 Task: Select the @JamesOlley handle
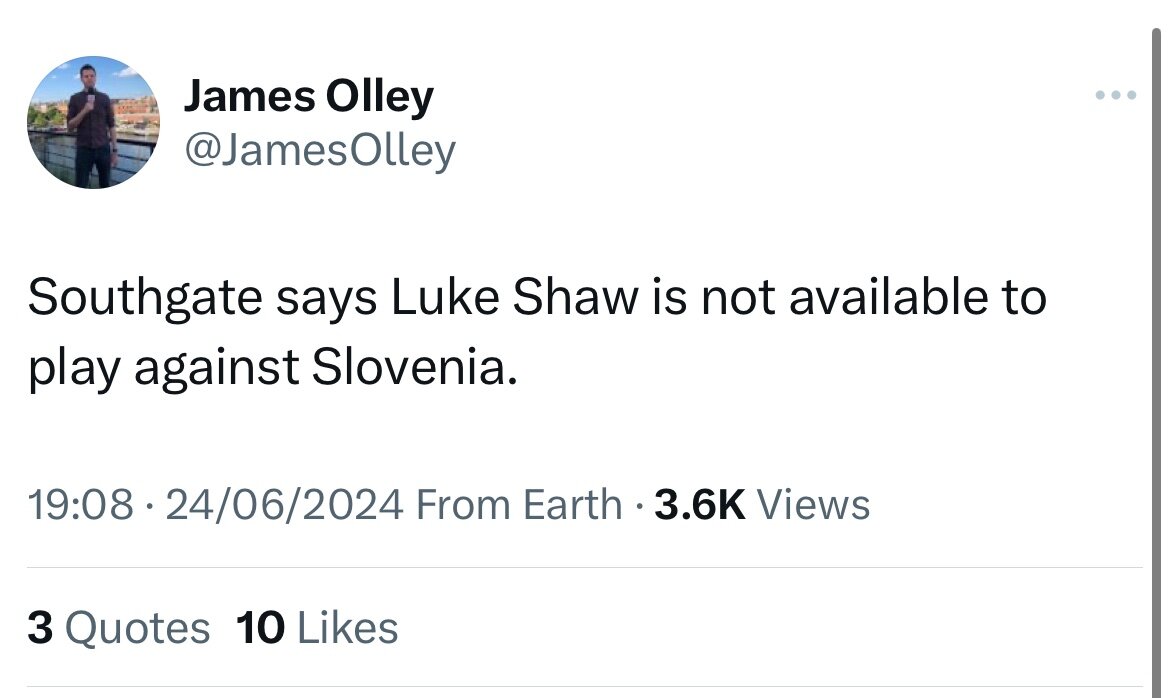pyautogui.click(x=319, y=151)
